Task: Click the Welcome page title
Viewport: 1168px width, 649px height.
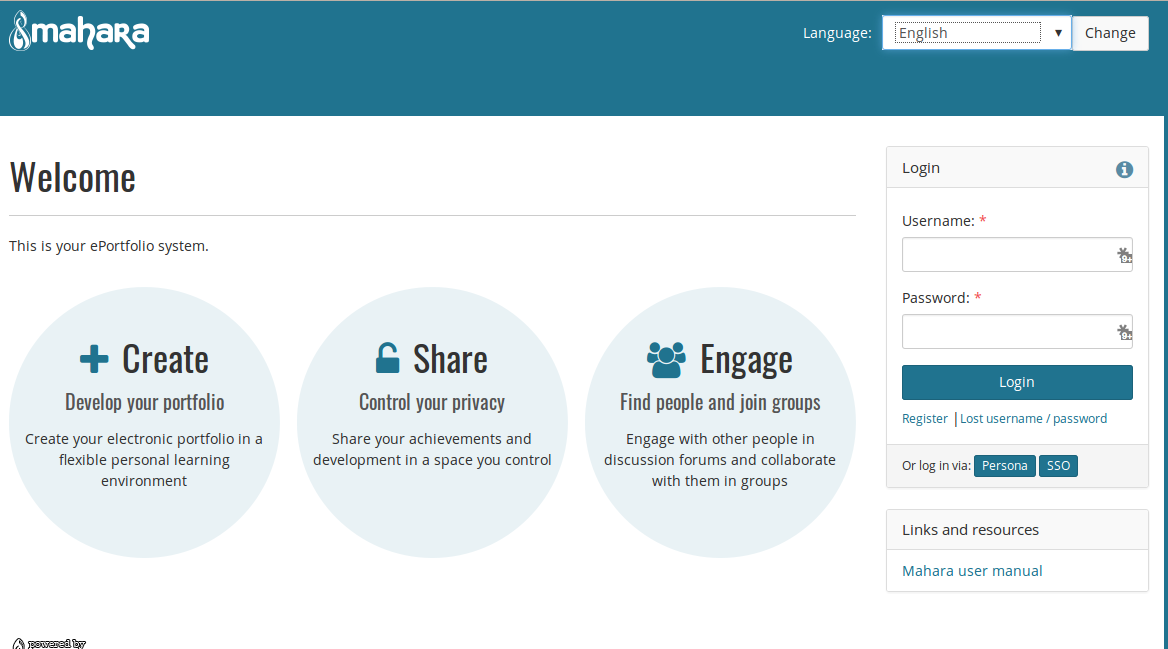Action: point(72,177)
